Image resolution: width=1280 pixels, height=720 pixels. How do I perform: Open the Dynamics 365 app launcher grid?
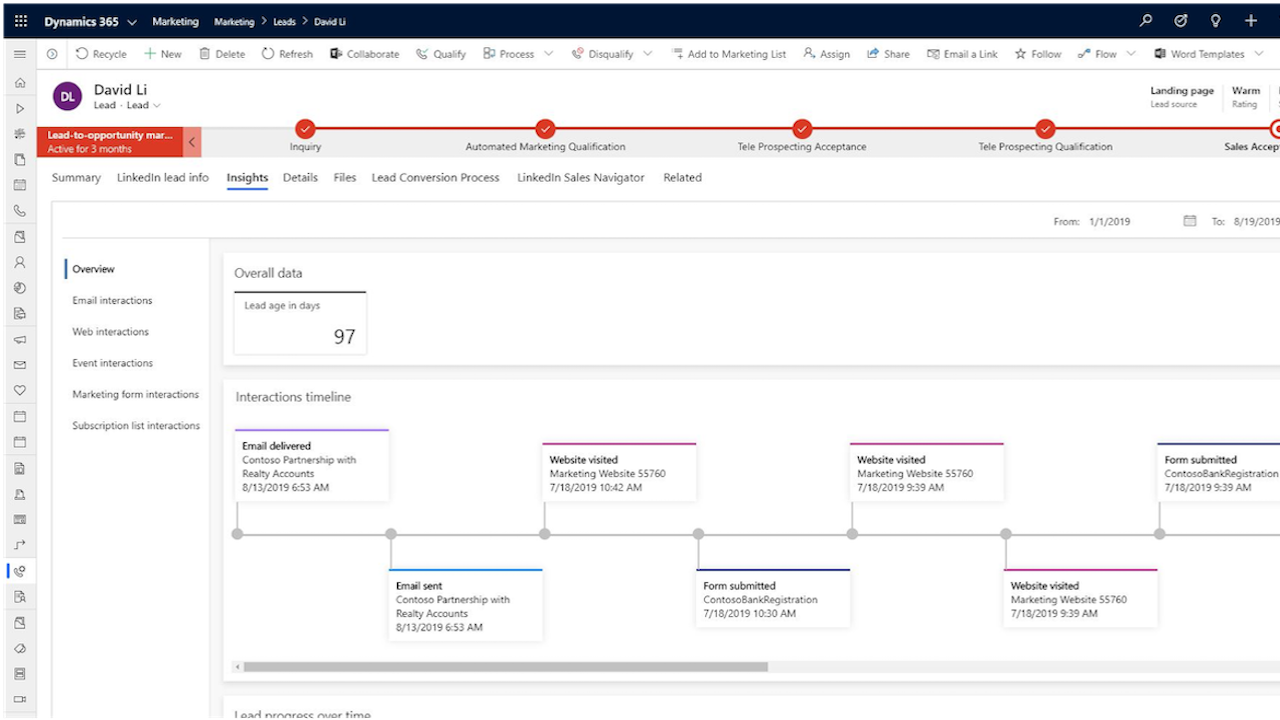point(20,21)
